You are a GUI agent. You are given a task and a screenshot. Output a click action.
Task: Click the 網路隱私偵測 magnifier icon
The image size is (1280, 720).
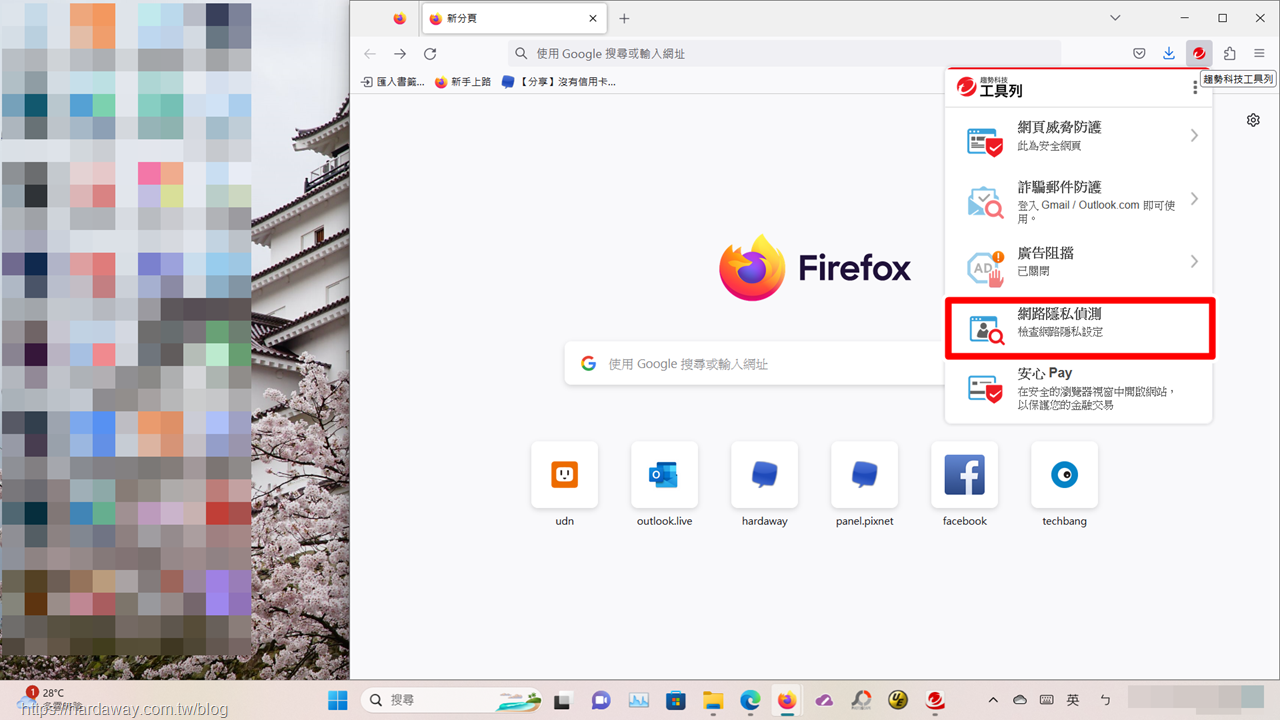pos(986,330)
